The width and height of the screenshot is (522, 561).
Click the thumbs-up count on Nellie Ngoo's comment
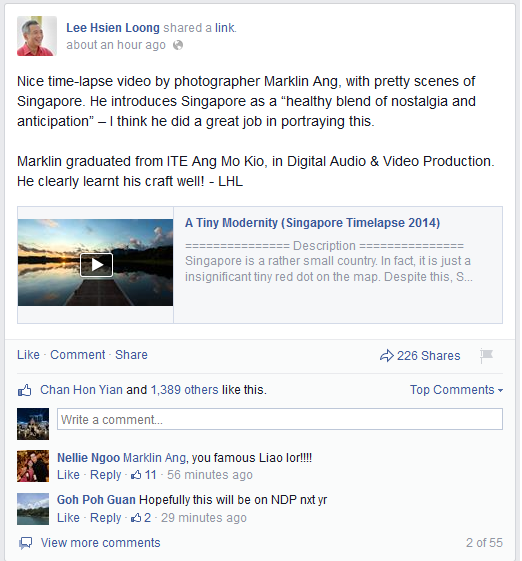pyautogui.click(x=144, y=475)
